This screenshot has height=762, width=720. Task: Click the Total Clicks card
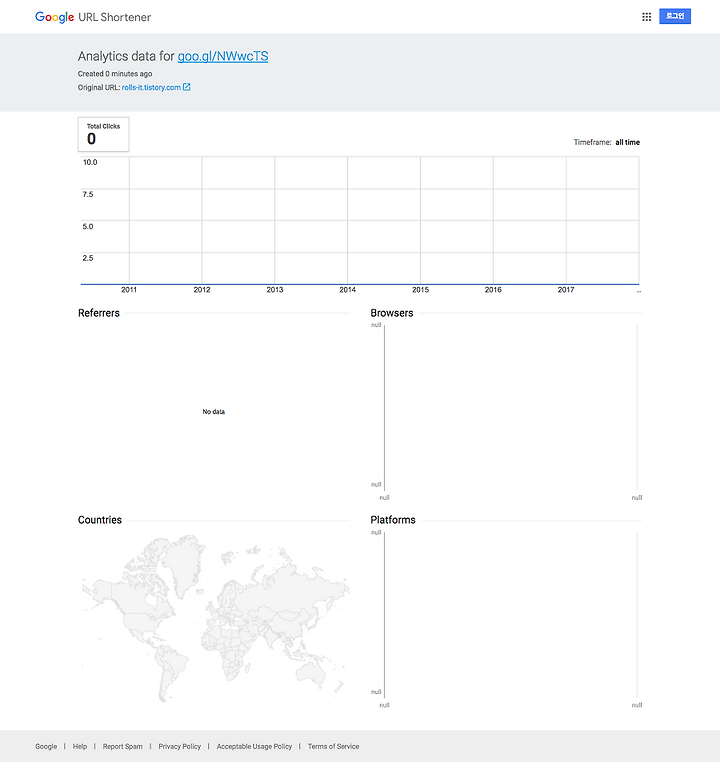pyautogui.click(x=103, y=134)
